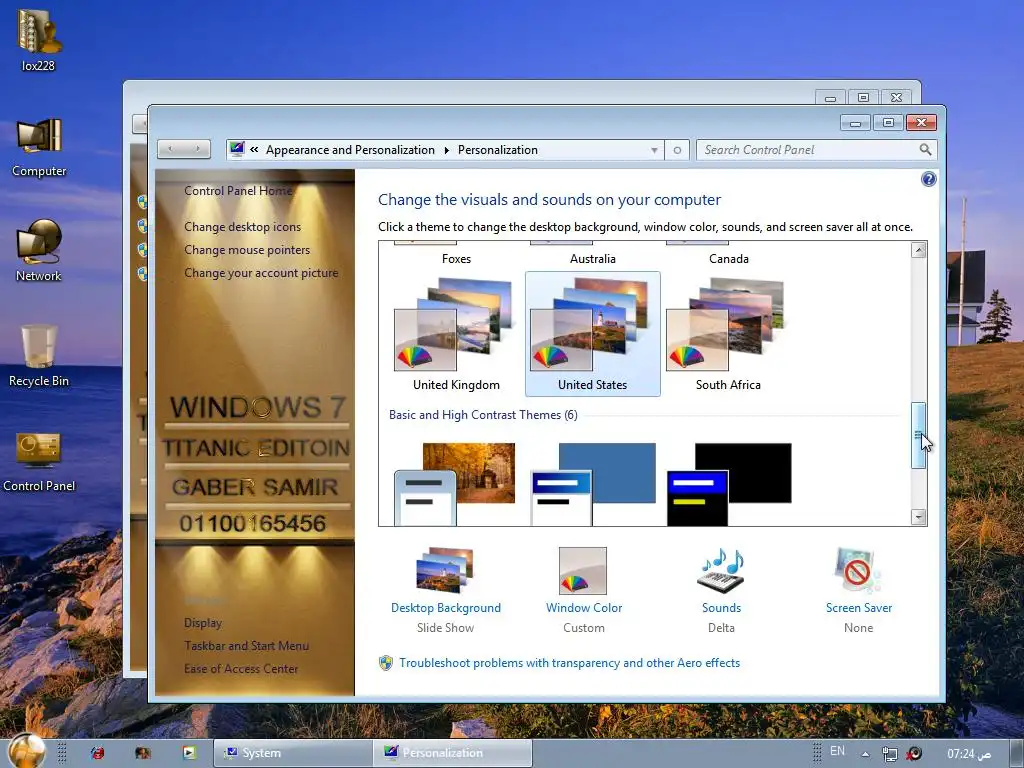Open the lox228 user folder on desktop
1024x768 pixels.
pos(39,39)
